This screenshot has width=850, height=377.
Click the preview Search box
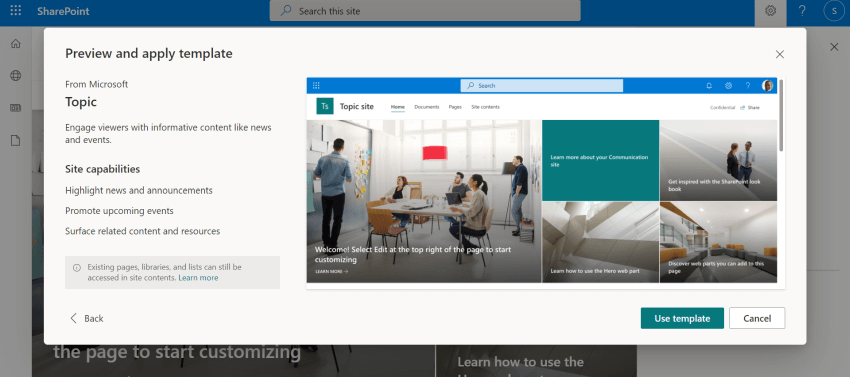pos(542,86)
